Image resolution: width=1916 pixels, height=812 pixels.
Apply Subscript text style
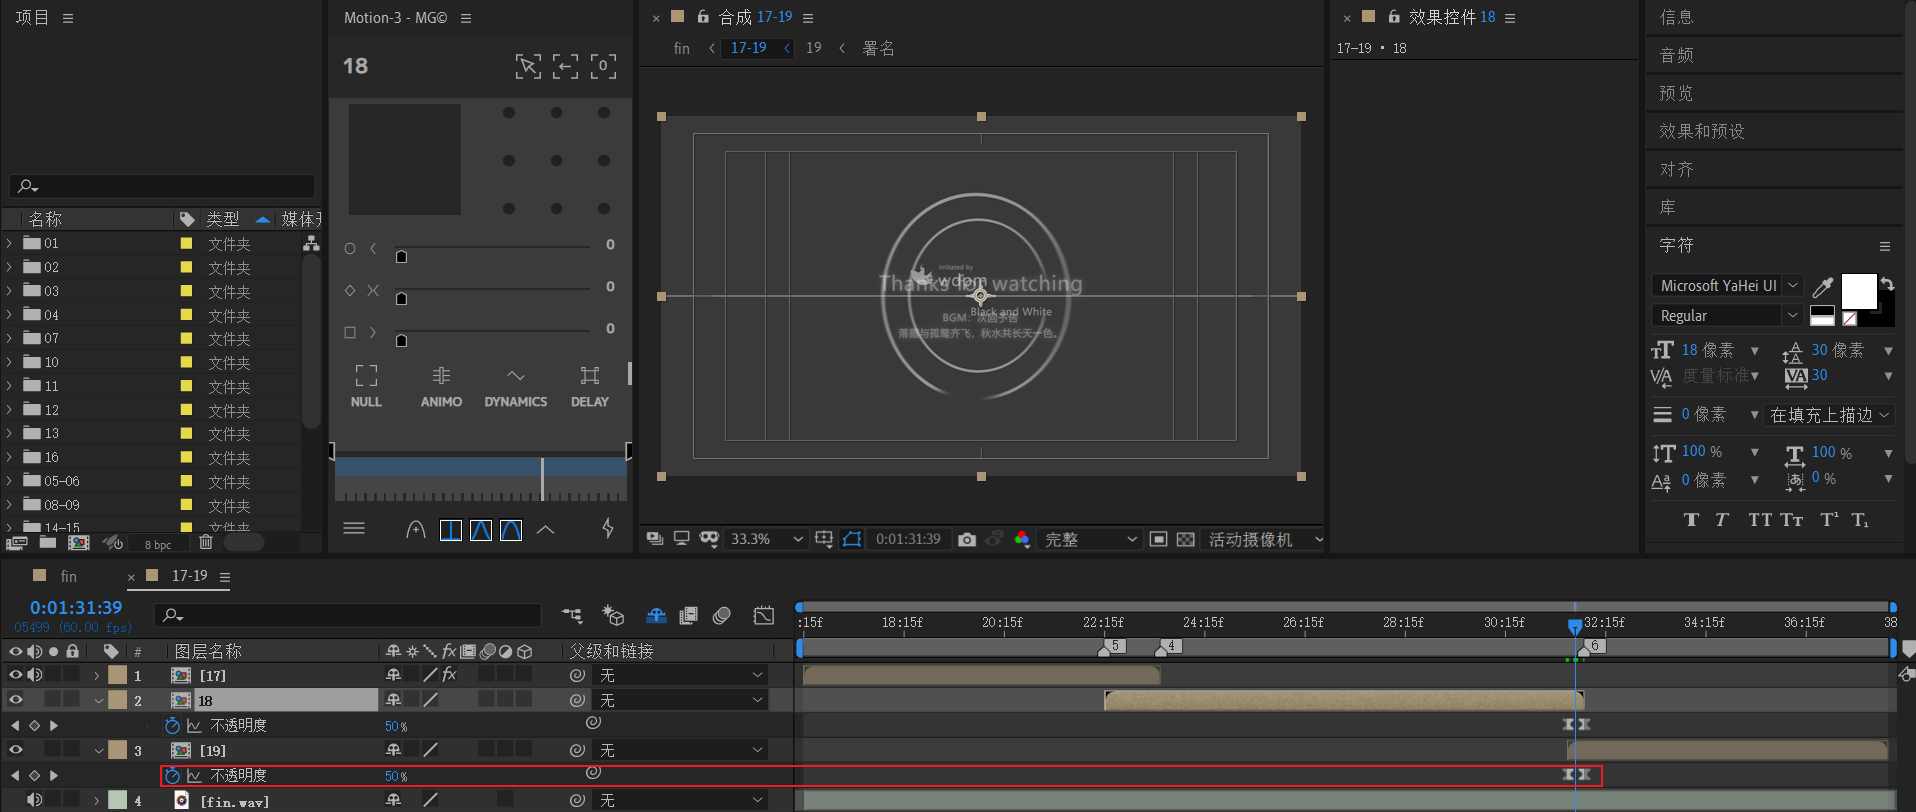point(1860,519)
